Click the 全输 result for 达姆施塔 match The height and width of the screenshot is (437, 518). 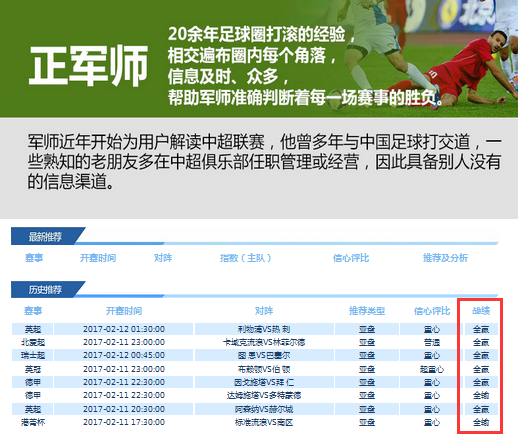coord(481,395)
